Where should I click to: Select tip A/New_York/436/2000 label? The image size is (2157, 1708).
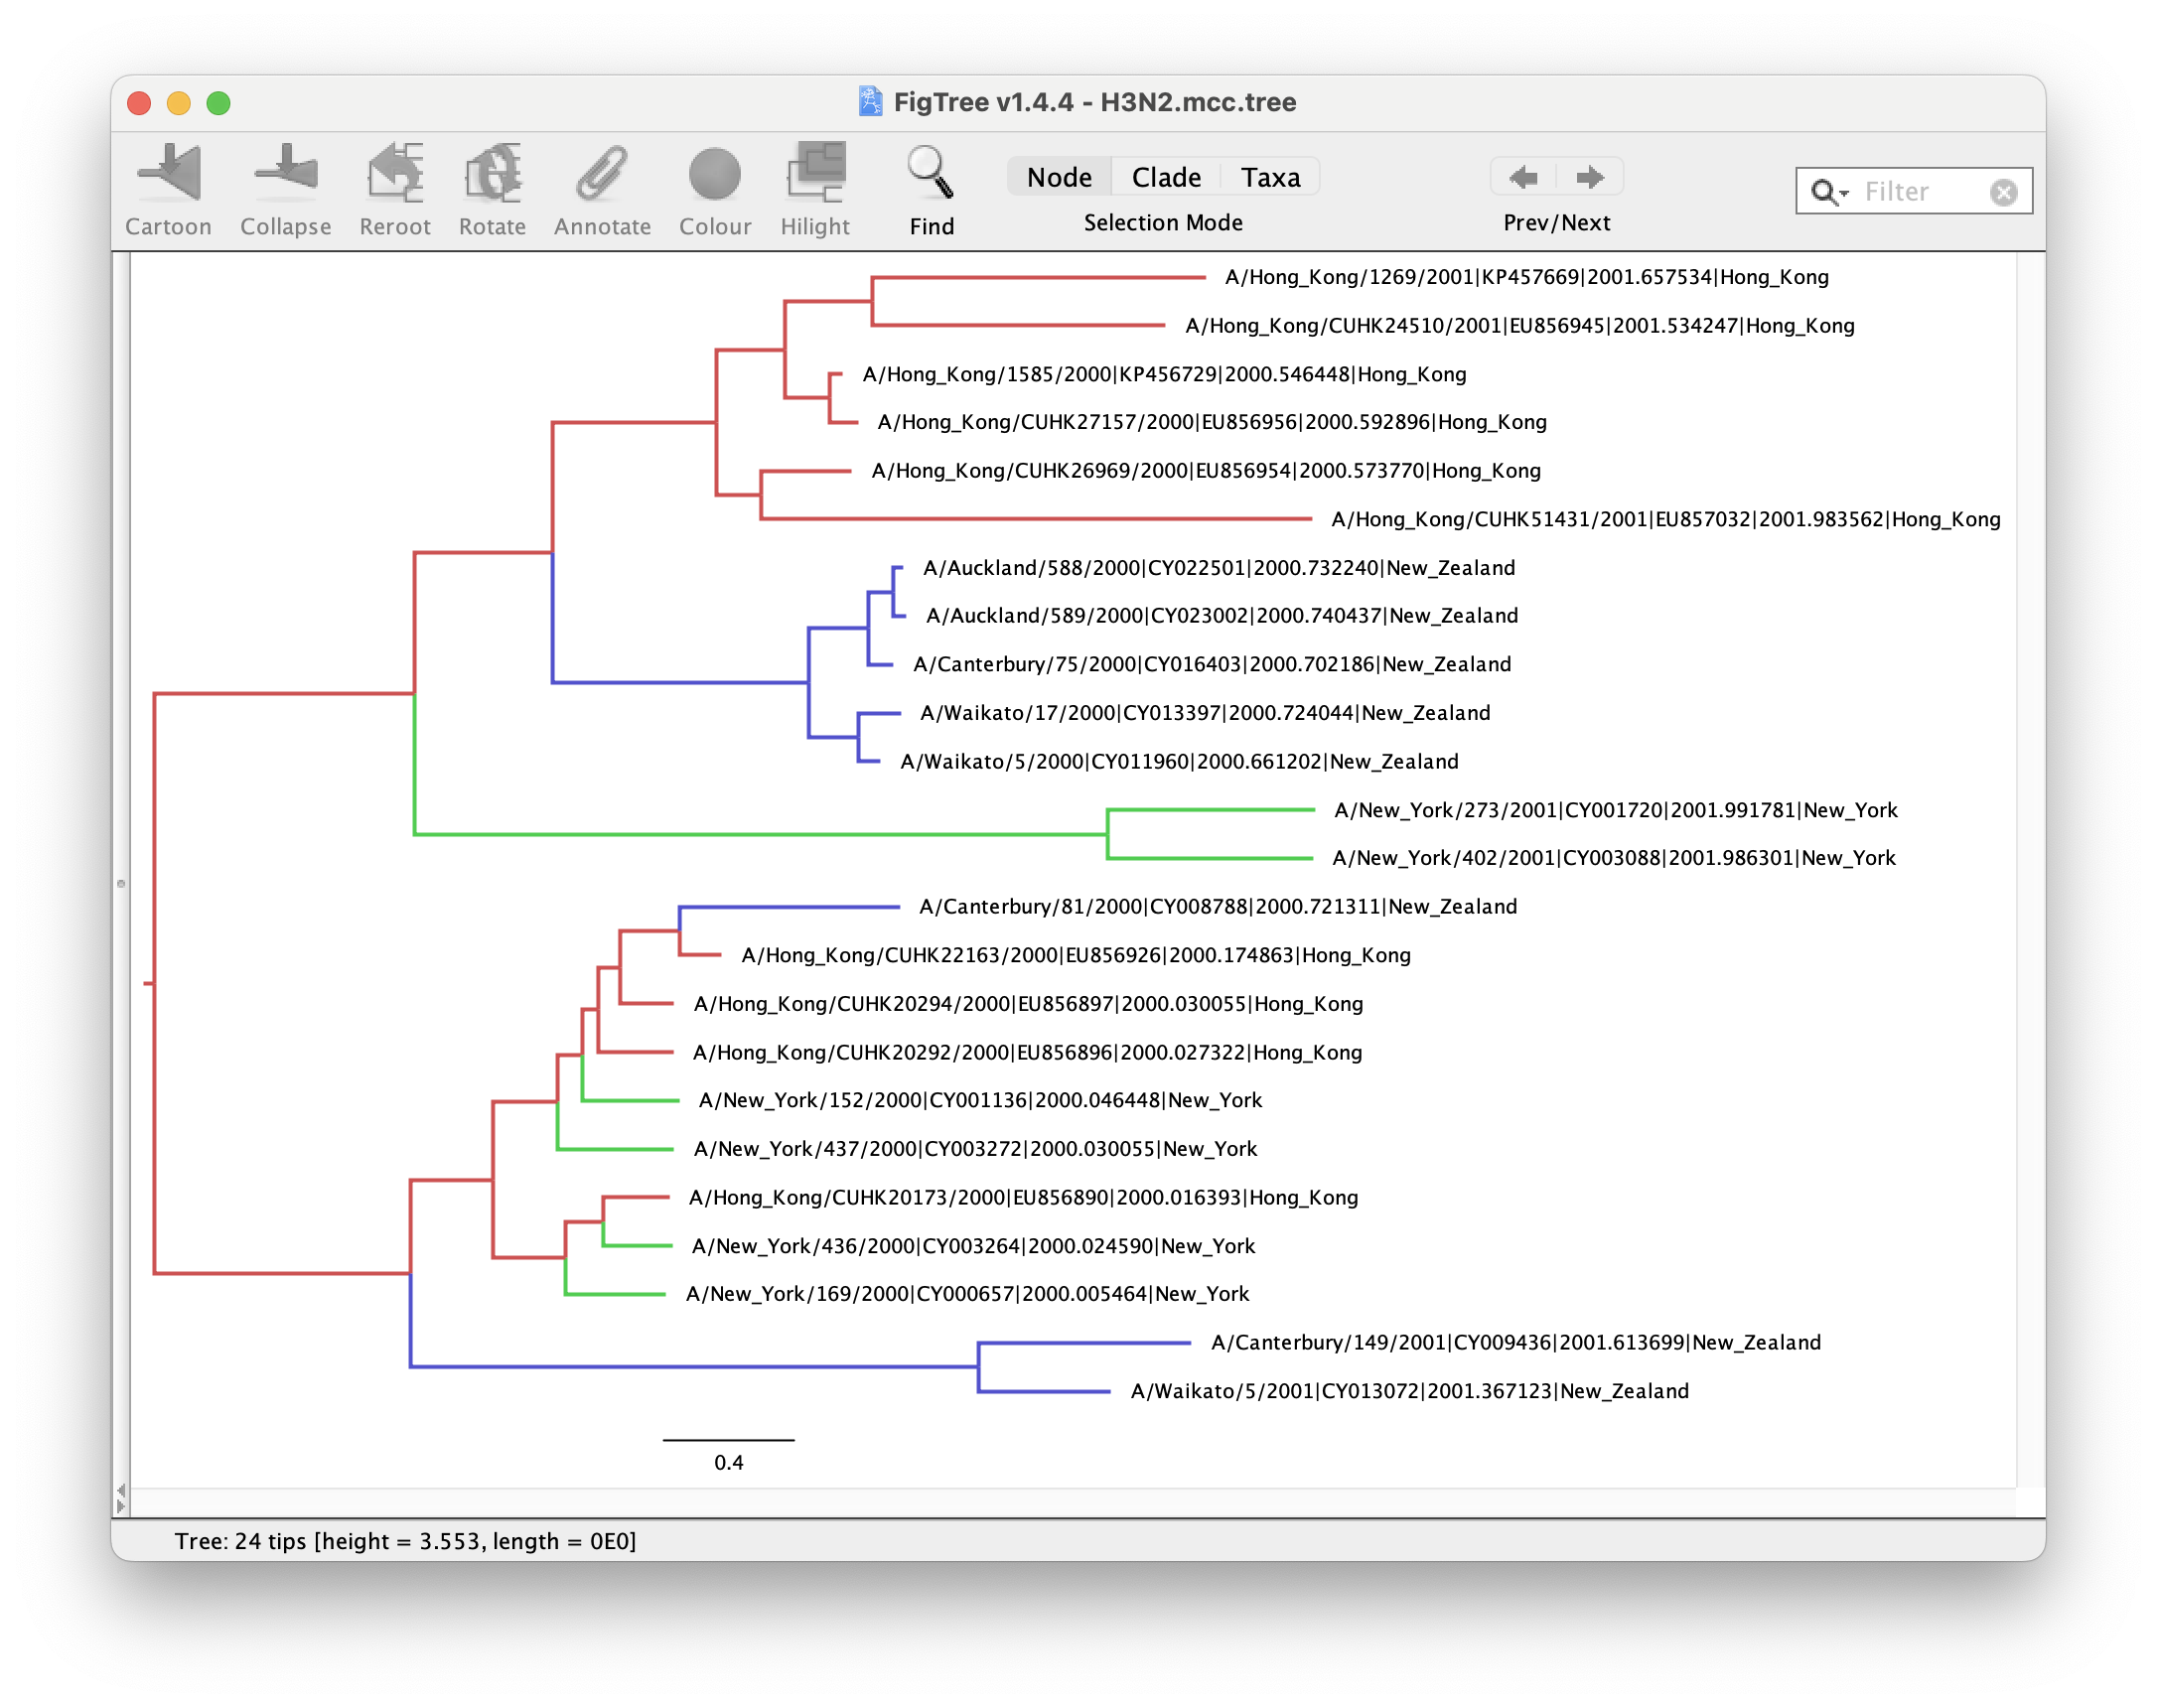pyautogui.click(x=973, y=1246)
